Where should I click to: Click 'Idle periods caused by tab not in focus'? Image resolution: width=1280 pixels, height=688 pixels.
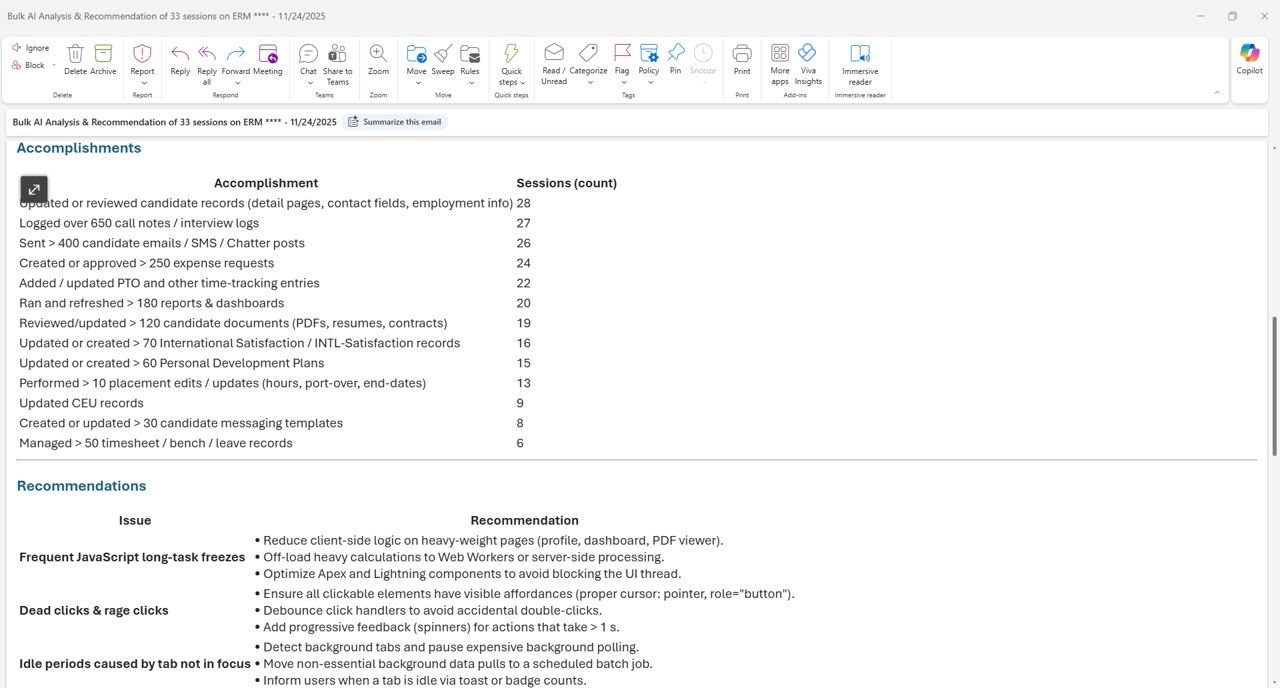click(x=135, y=664)
